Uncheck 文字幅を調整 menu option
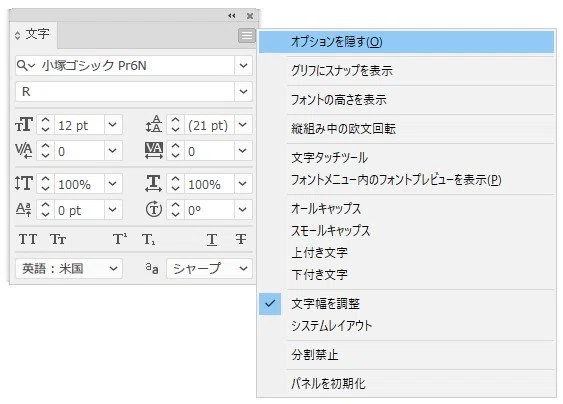This screenshot has height=404, width=563. [407, 303]
